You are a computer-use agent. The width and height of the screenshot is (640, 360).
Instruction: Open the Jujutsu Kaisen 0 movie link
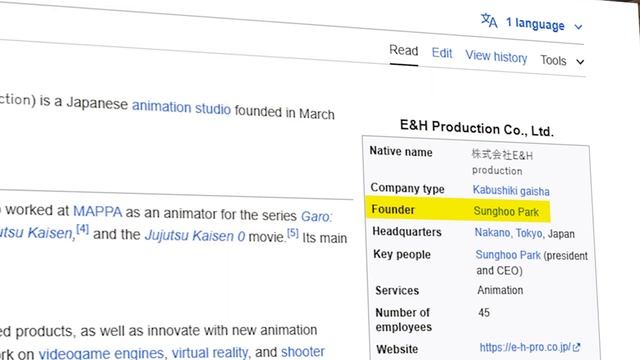[195, 236]
